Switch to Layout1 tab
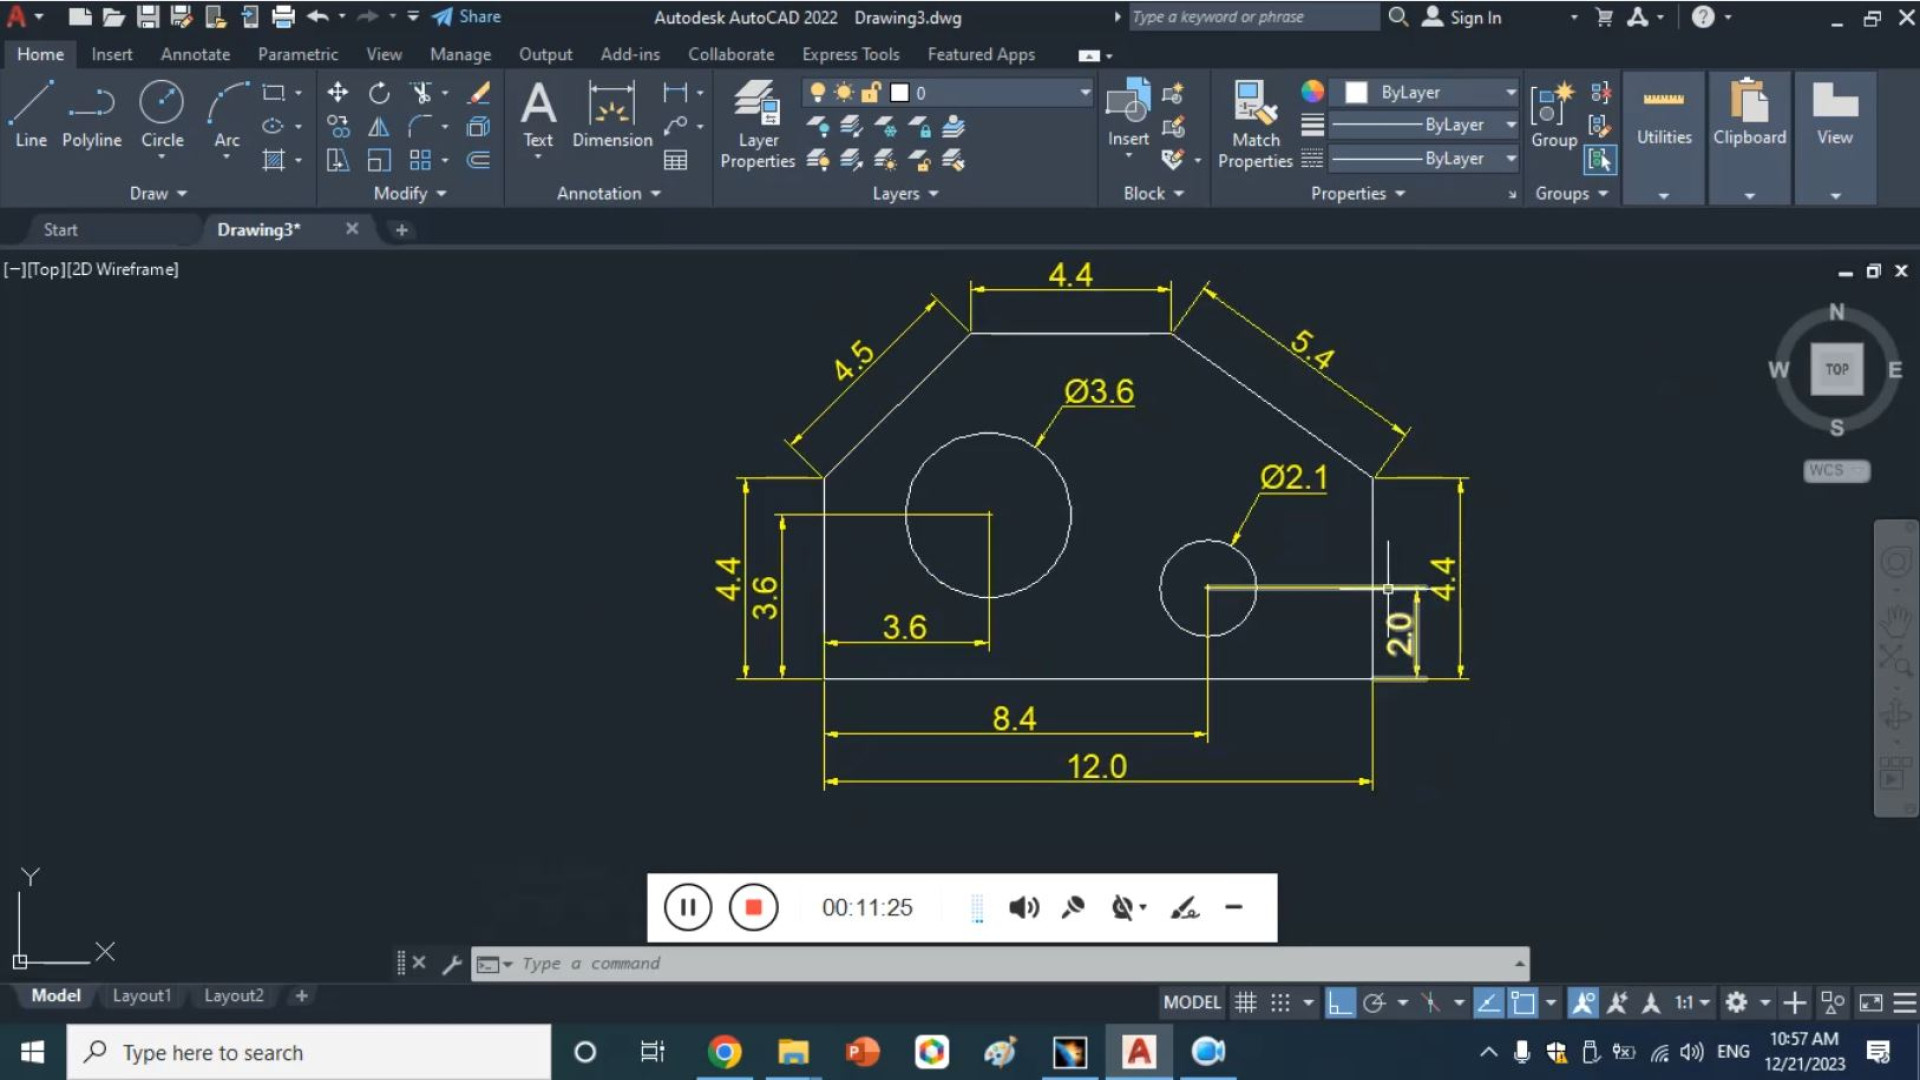The image size is (1920, 1080). [x=141, y=995]
